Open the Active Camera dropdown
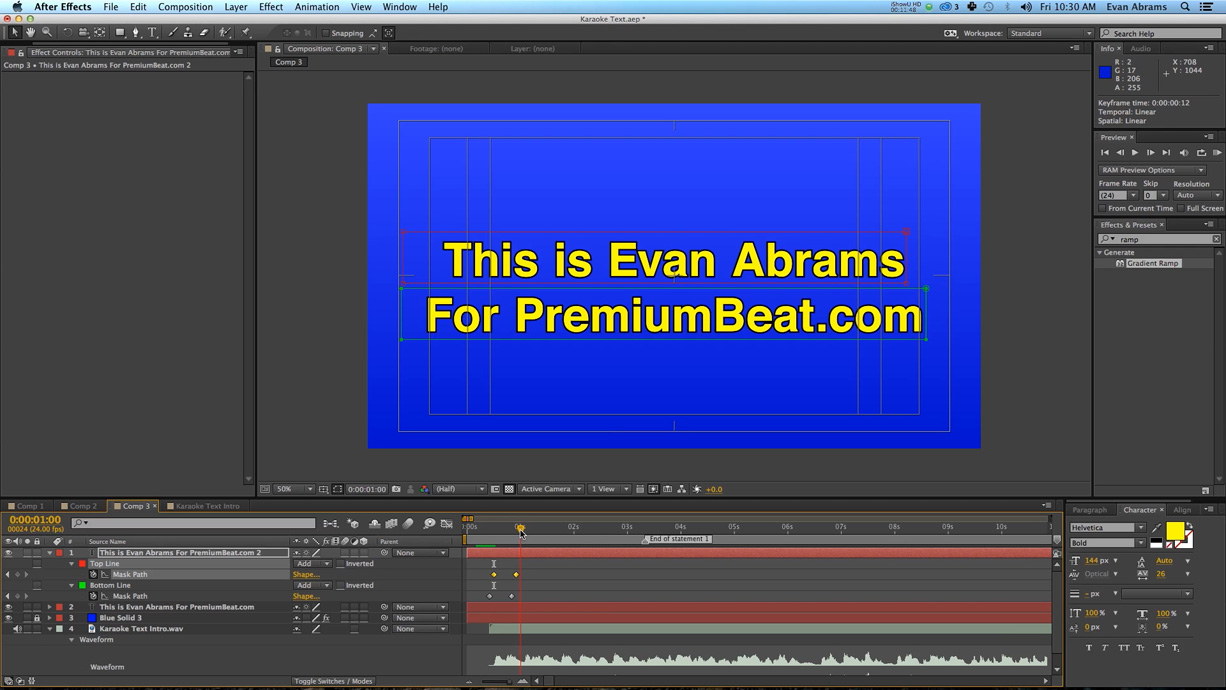 (551, 489)
